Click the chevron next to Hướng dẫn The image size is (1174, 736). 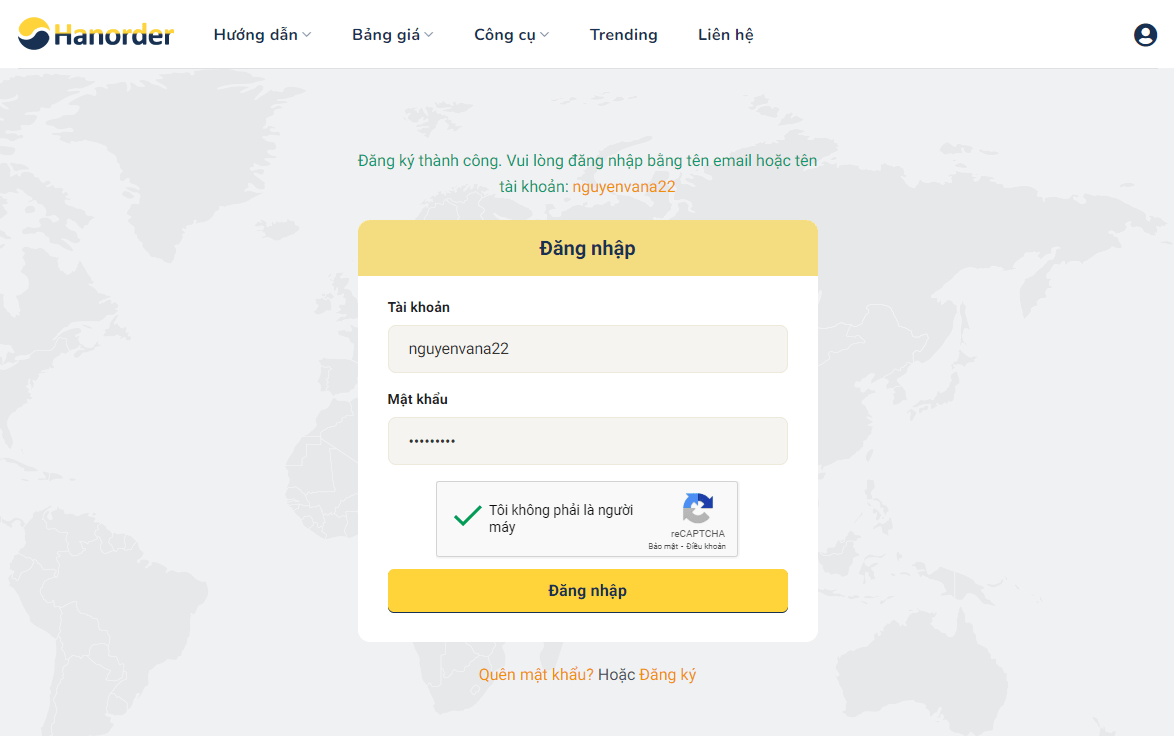(306, 34)
